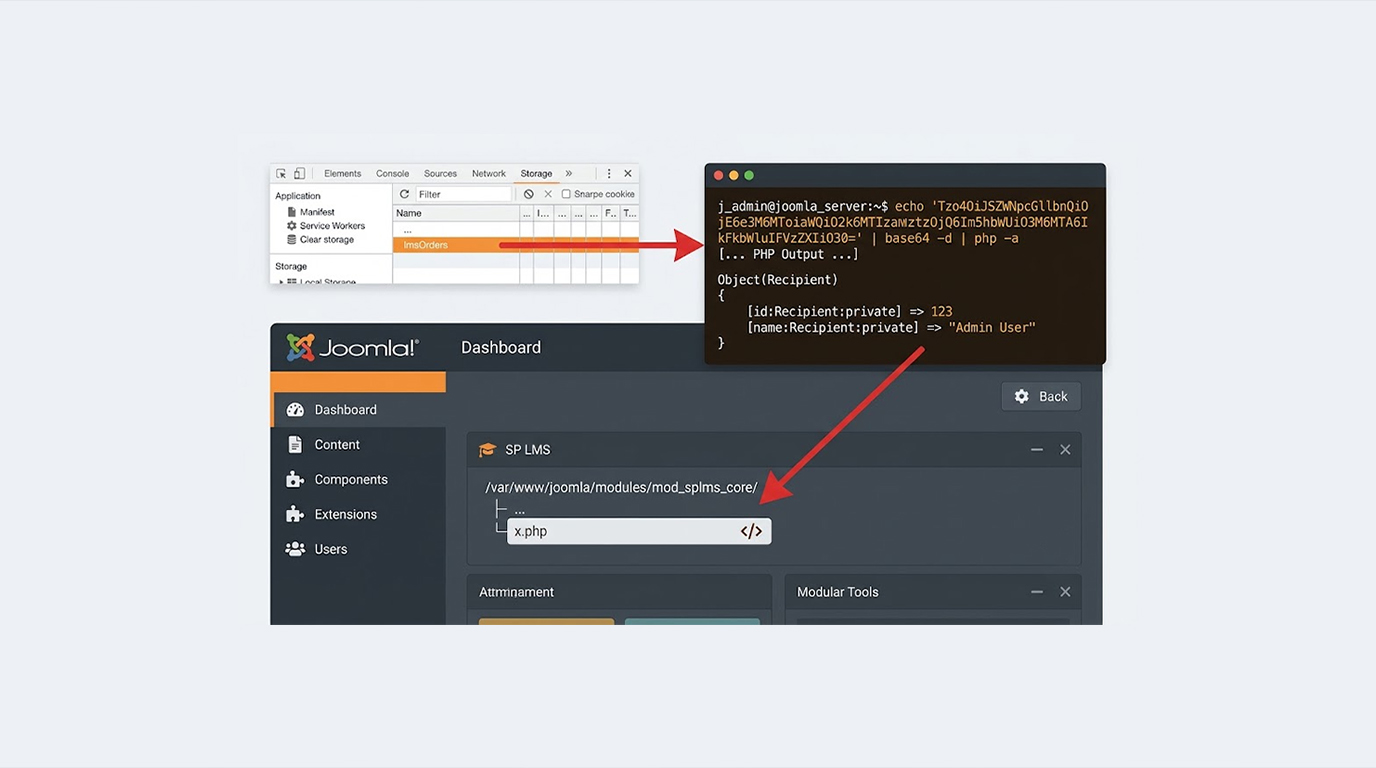Switch to the Console tab
Viewport: 1376px width, 768px height.
point(392,174)
